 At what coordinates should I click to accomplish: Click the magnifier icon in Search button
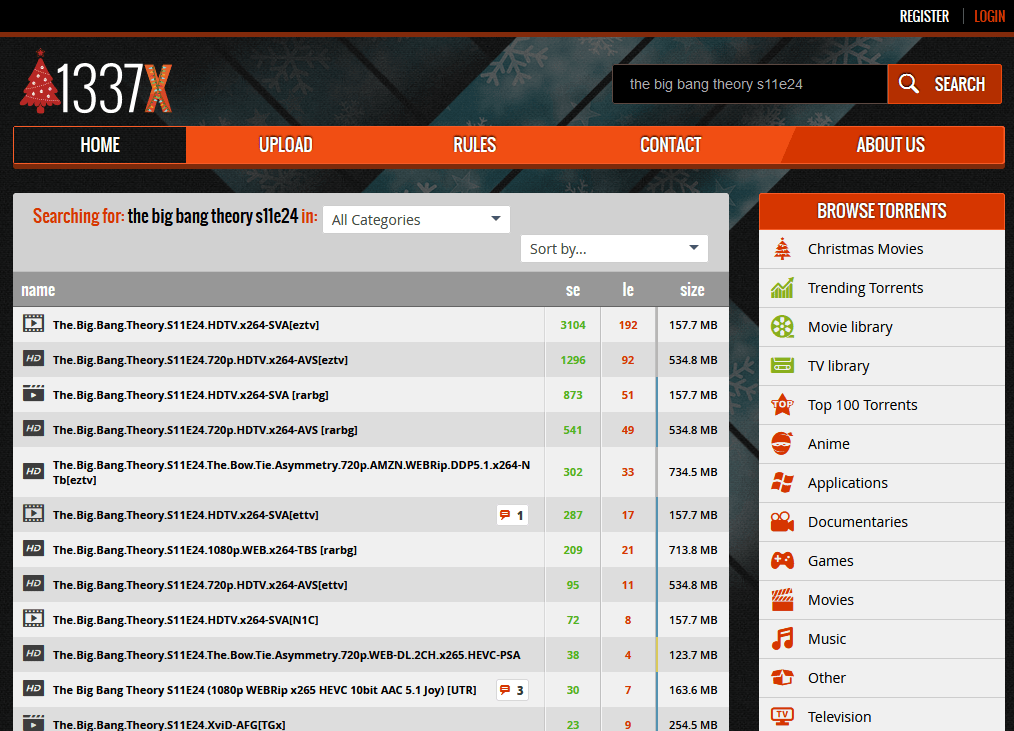909,83
